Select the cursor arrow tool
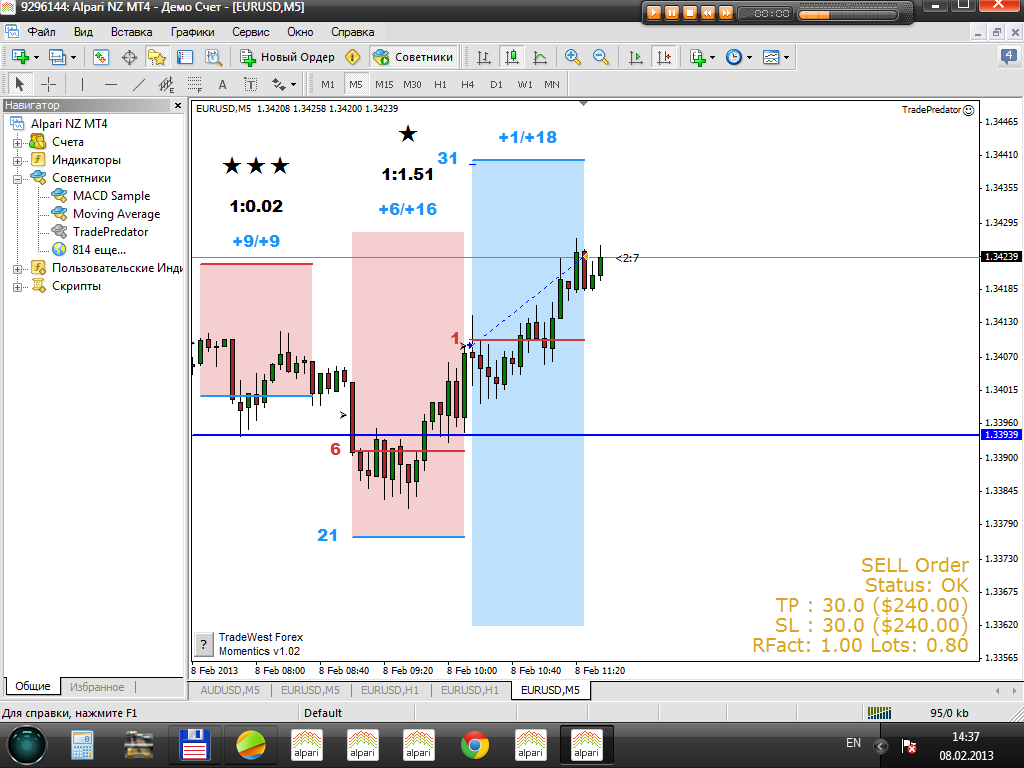This screenshot has width=1024, height=768. pos(20,84)
